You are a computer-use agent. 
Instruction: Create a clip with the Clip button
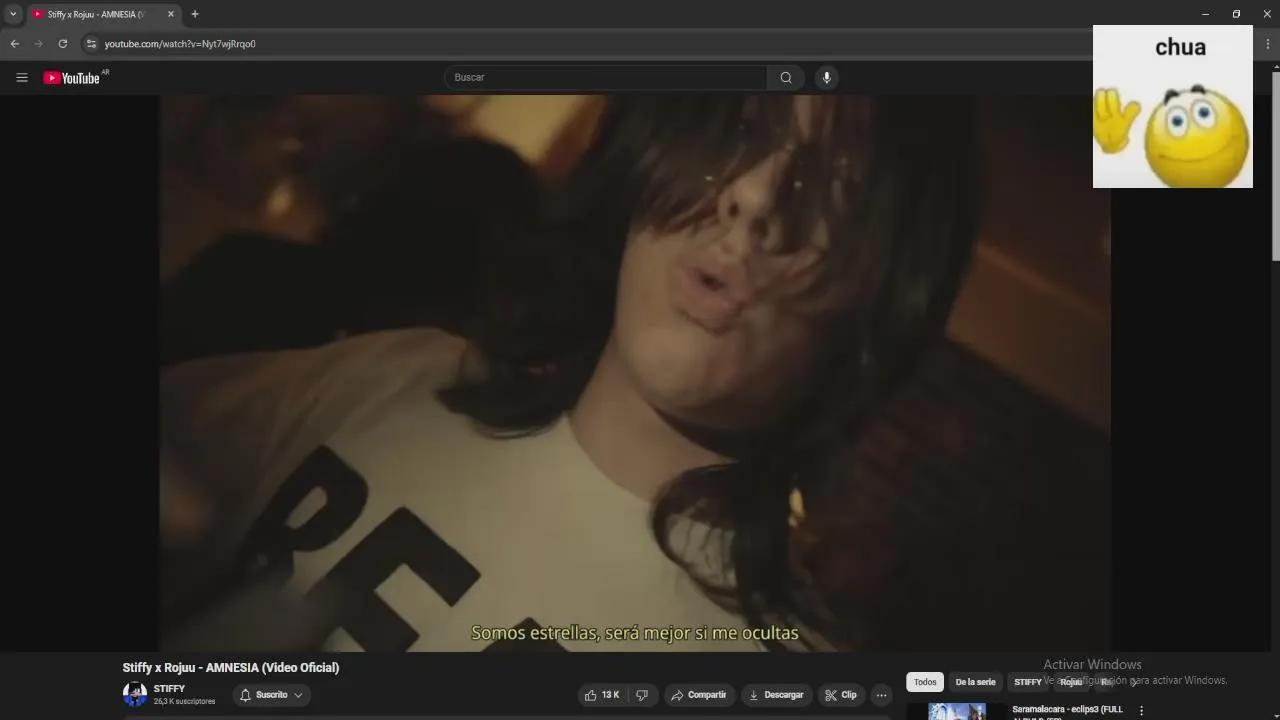[841, 695]
